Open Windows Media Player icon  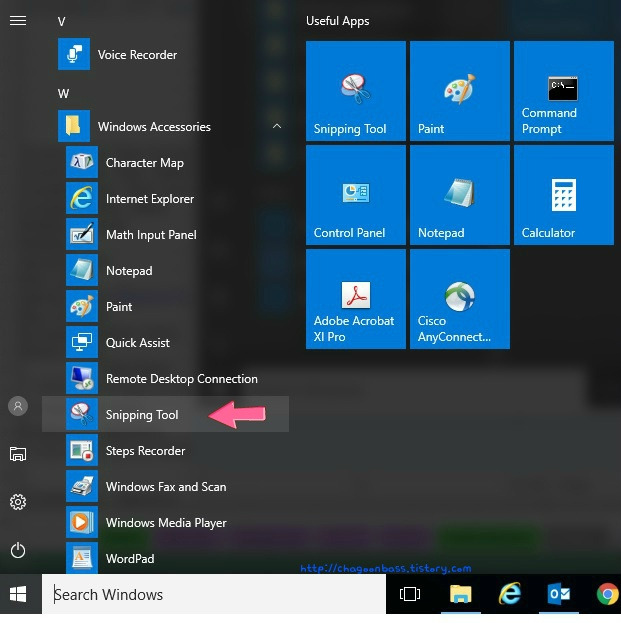click(x=82, y=522)
